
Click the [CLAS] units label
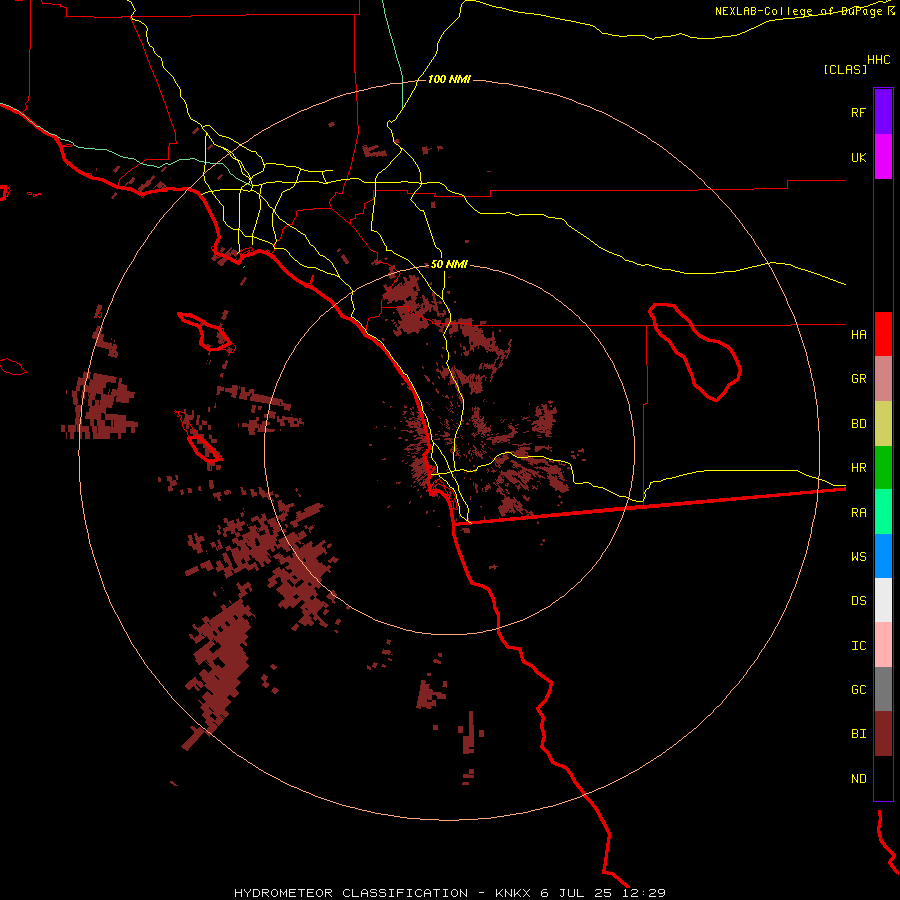845,69
